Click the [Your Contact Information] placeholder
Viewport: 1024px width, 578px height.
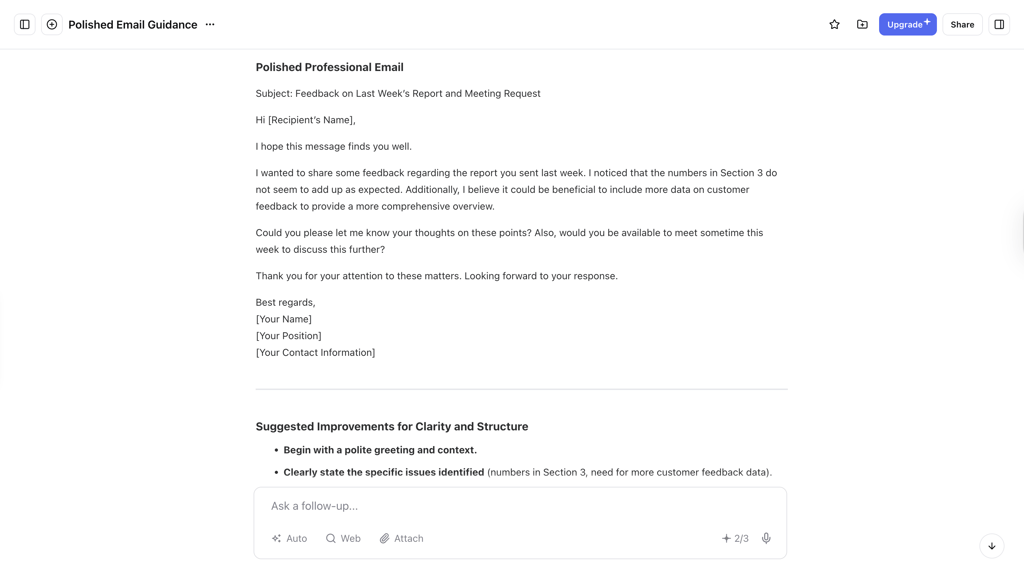click(x=315, y=353)
